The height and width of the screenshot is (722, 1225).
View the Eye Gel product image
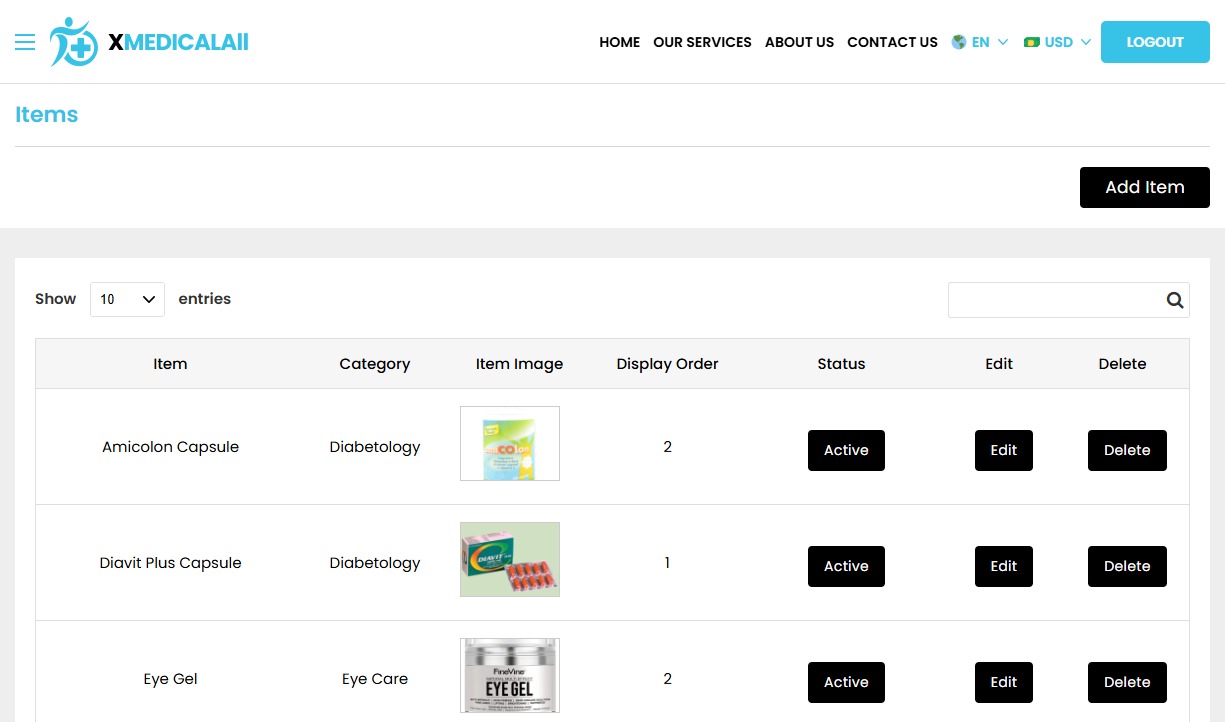point(509,675)
